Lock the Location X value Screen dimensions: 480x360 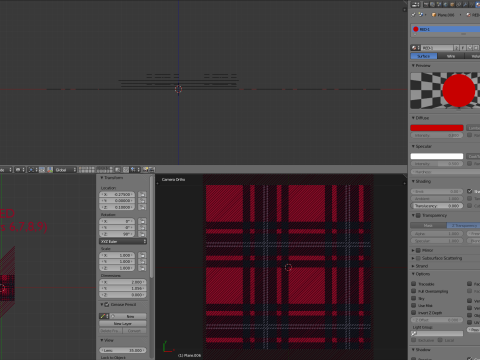click(142, 194)
